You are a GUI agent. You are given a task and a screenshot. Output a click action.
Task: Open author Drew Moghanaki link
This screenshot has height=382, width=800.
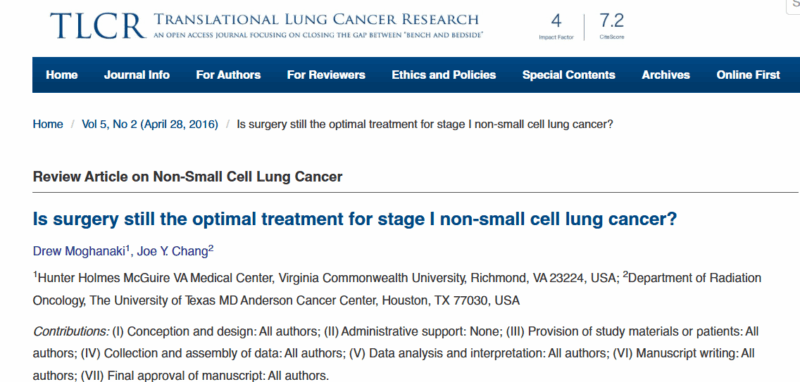click(x=82, y=251)
